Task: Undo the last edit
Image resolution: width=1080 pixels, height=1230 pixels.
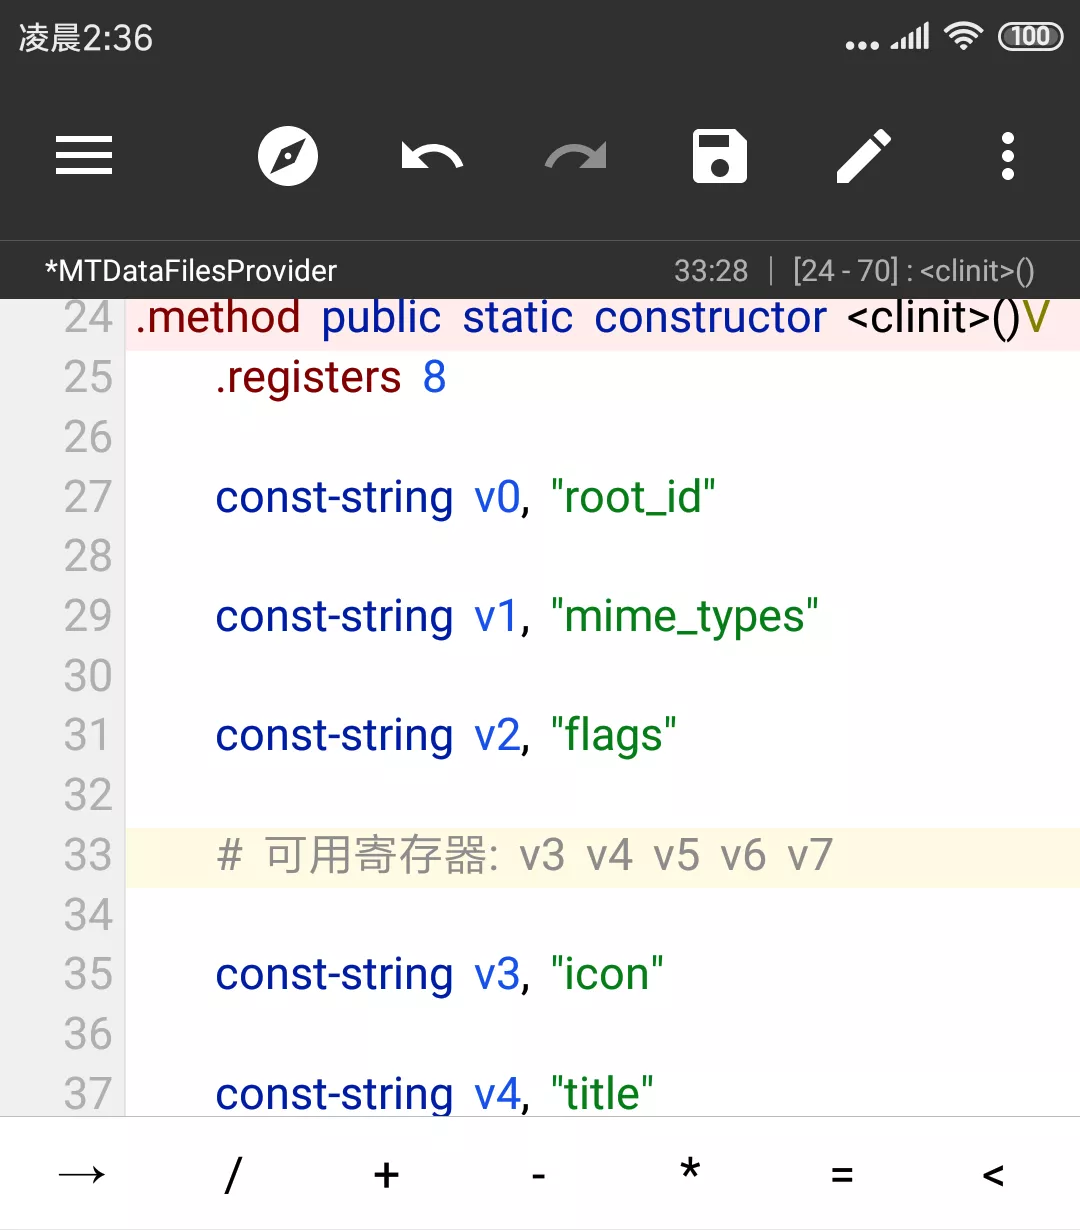Action: point(432,156)
